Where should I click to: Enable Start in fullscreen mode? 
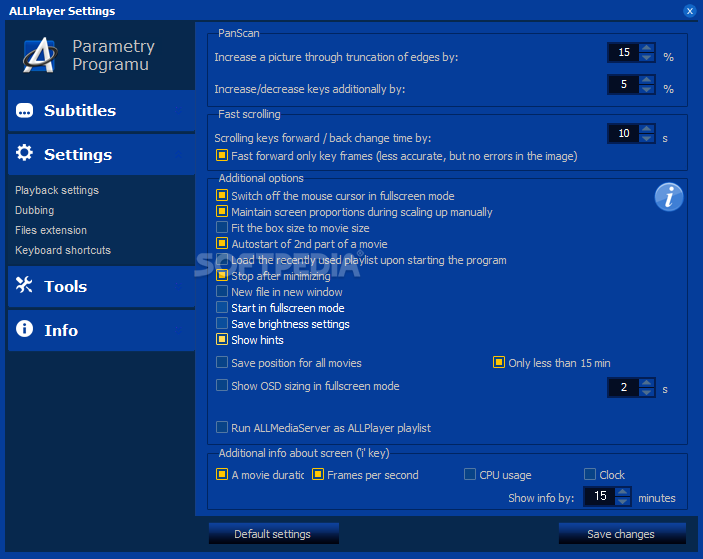pos(222,307)
